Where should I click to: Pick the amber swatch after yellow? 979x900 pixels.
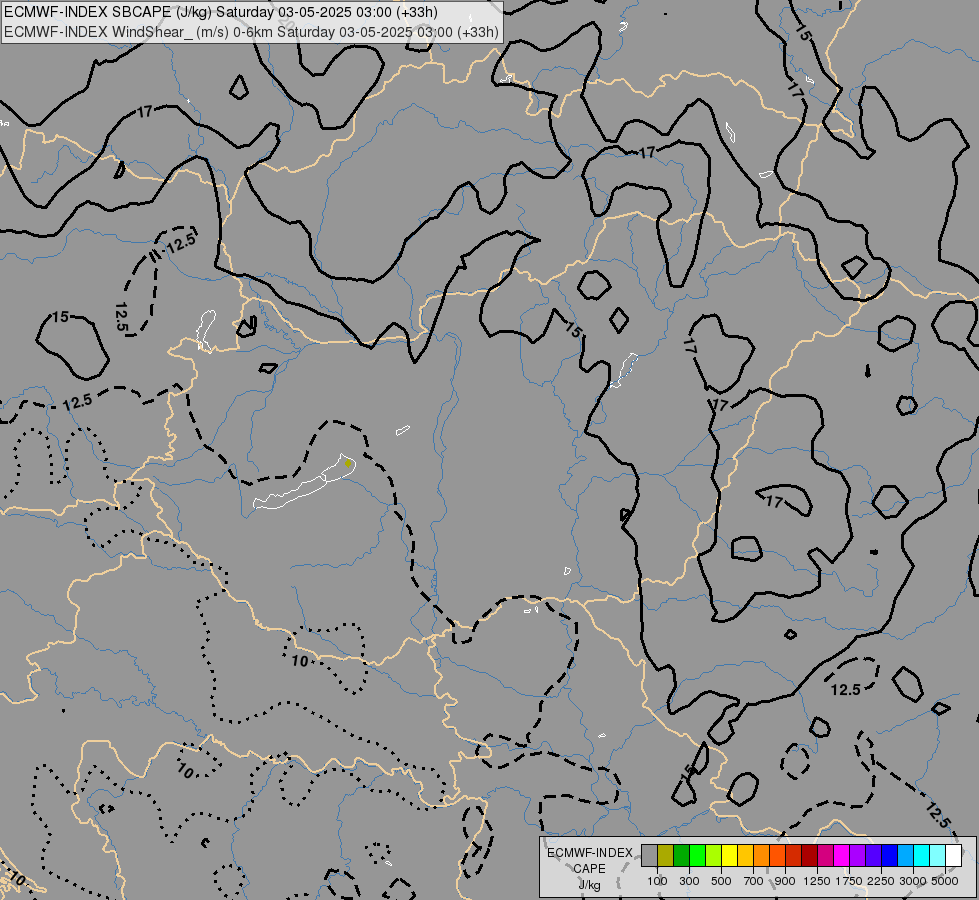pyautogui.click(x=745, y=855)
